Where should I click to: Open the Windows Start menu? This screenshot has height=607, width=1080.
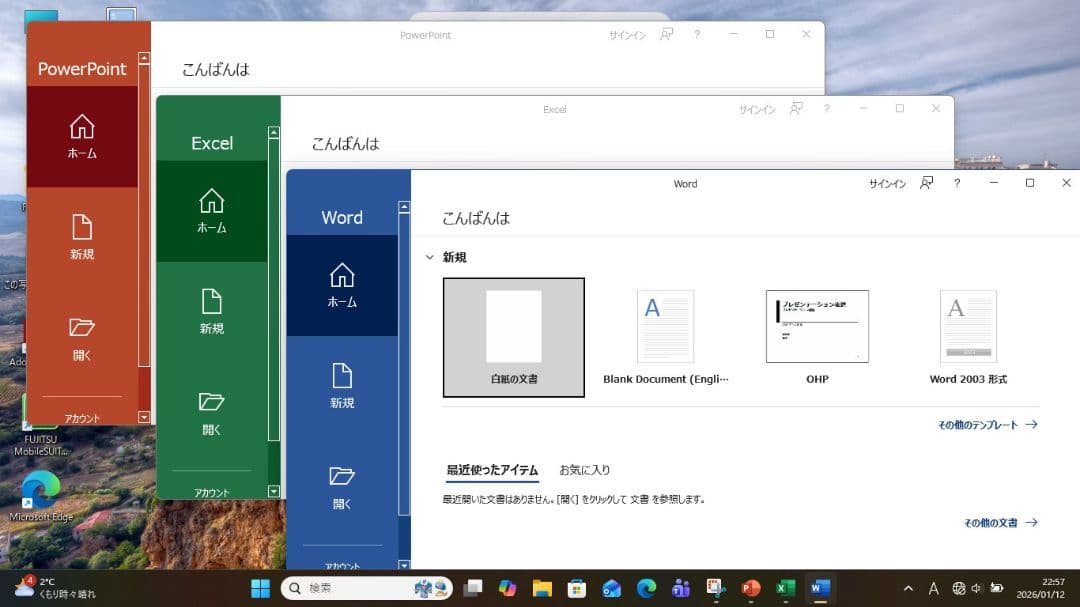(259, 588)
